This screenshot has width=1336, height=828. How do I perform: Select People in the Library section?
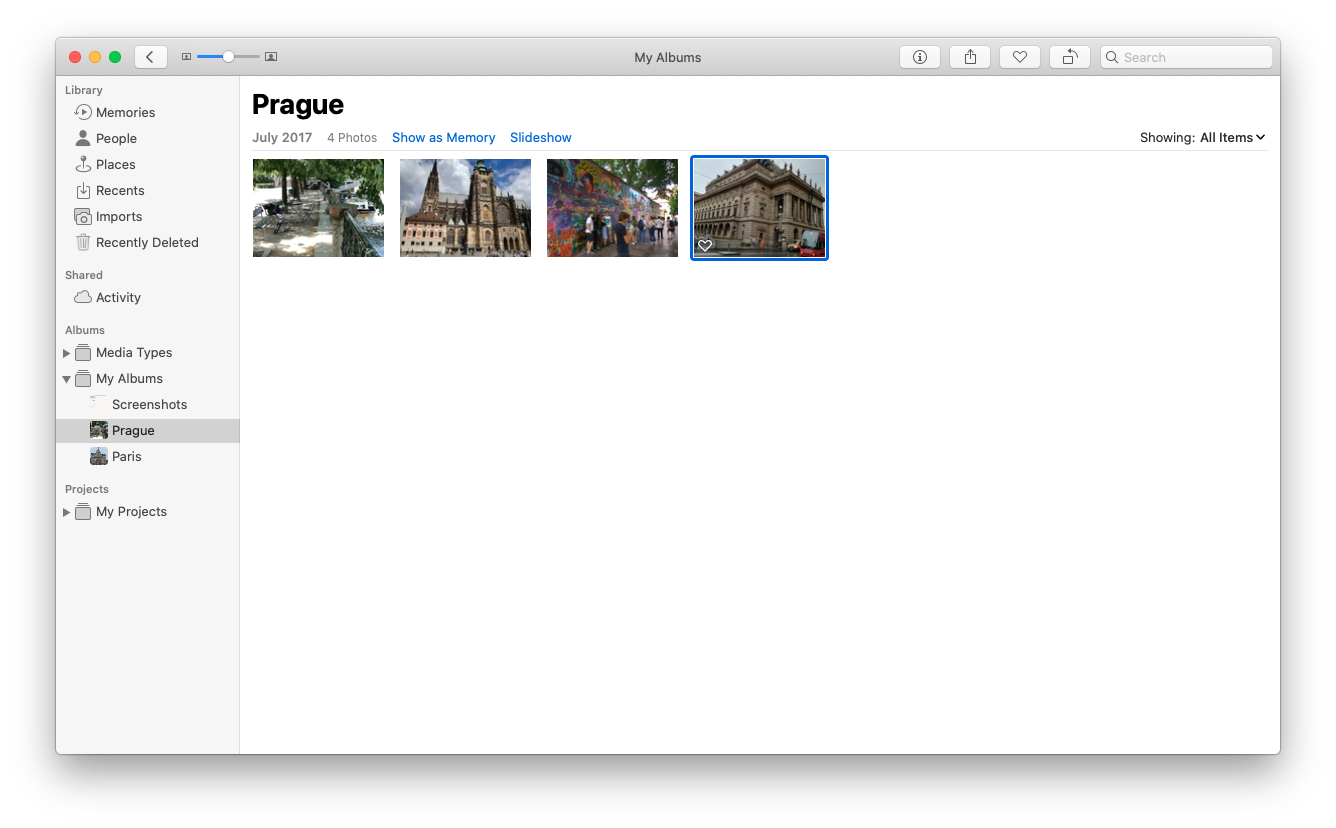116,139
